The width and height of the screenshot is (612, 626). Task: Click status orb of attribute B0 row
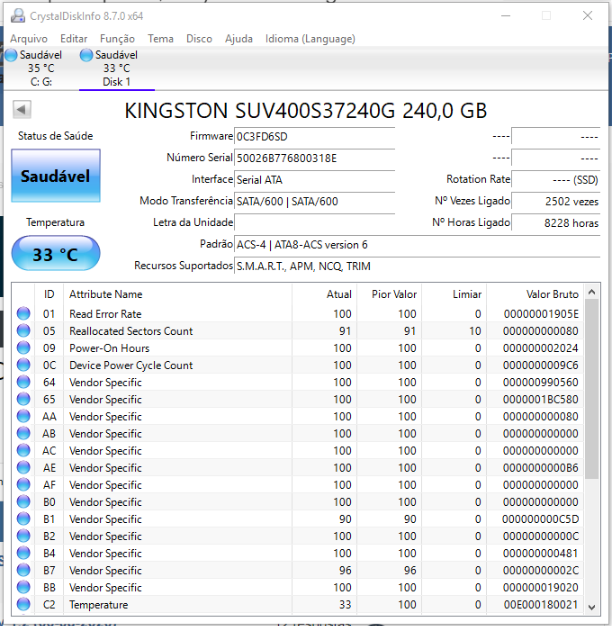pos(24,501)
